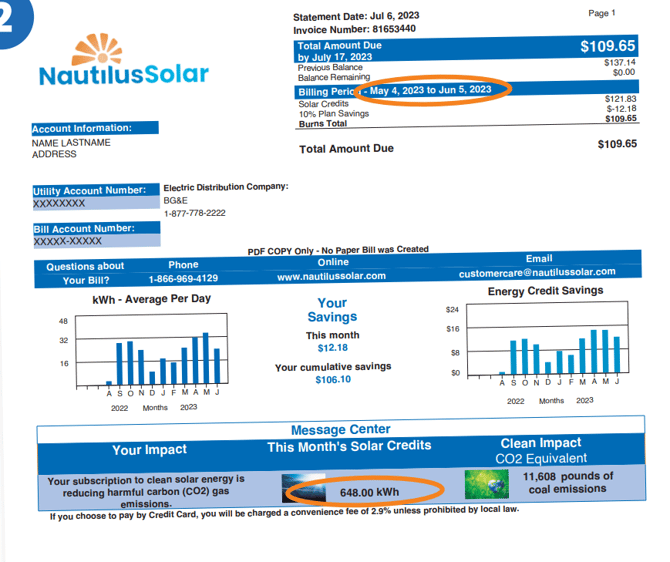670x562 pixels.
Task: Click the ADDRESS line
Action: (54, 154)
